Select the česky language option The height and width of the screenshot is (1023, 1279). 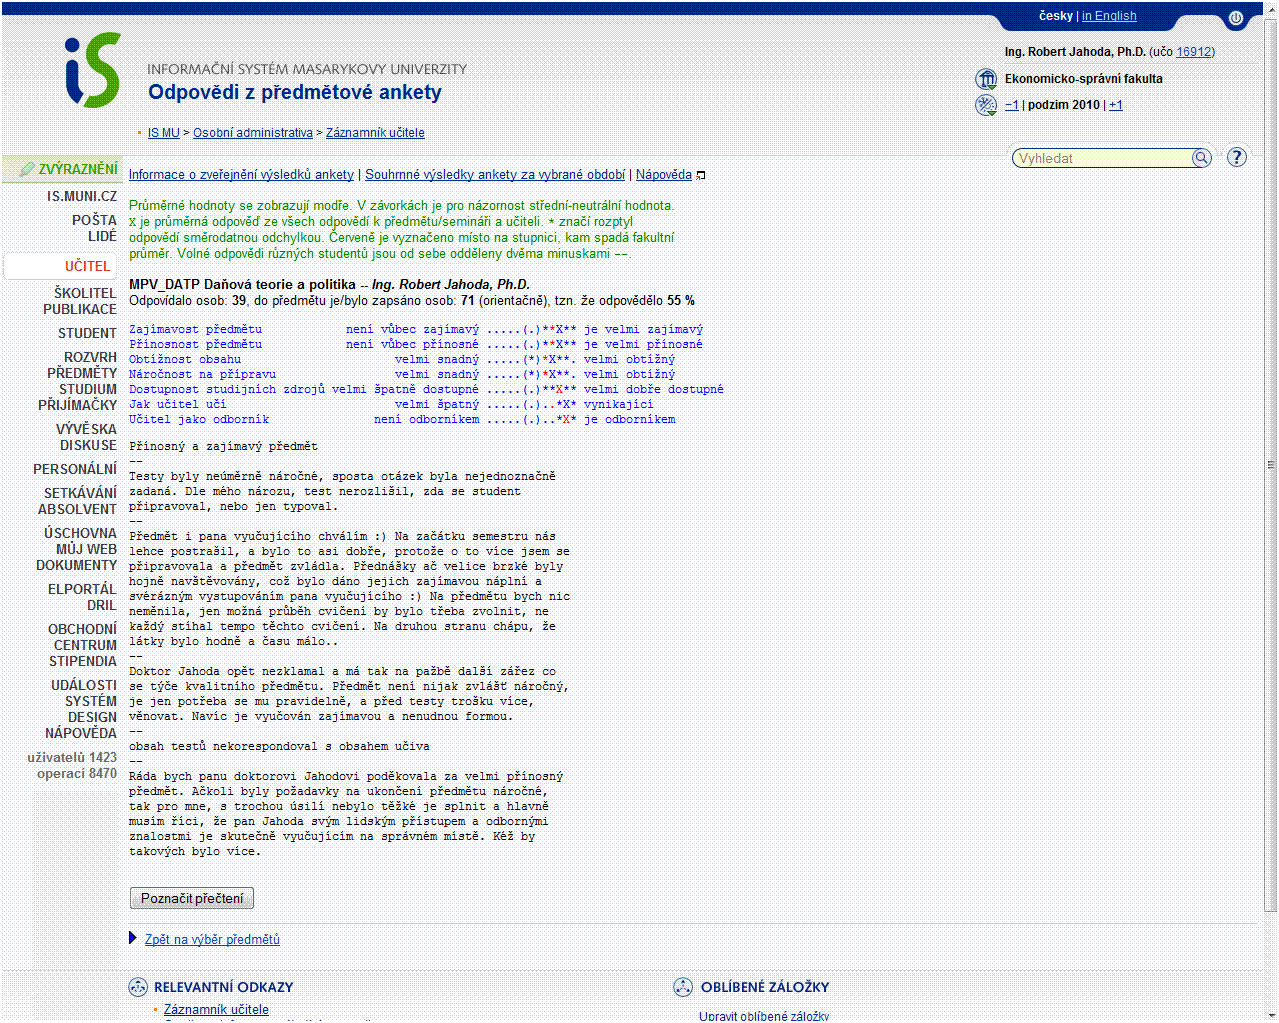1055,16
